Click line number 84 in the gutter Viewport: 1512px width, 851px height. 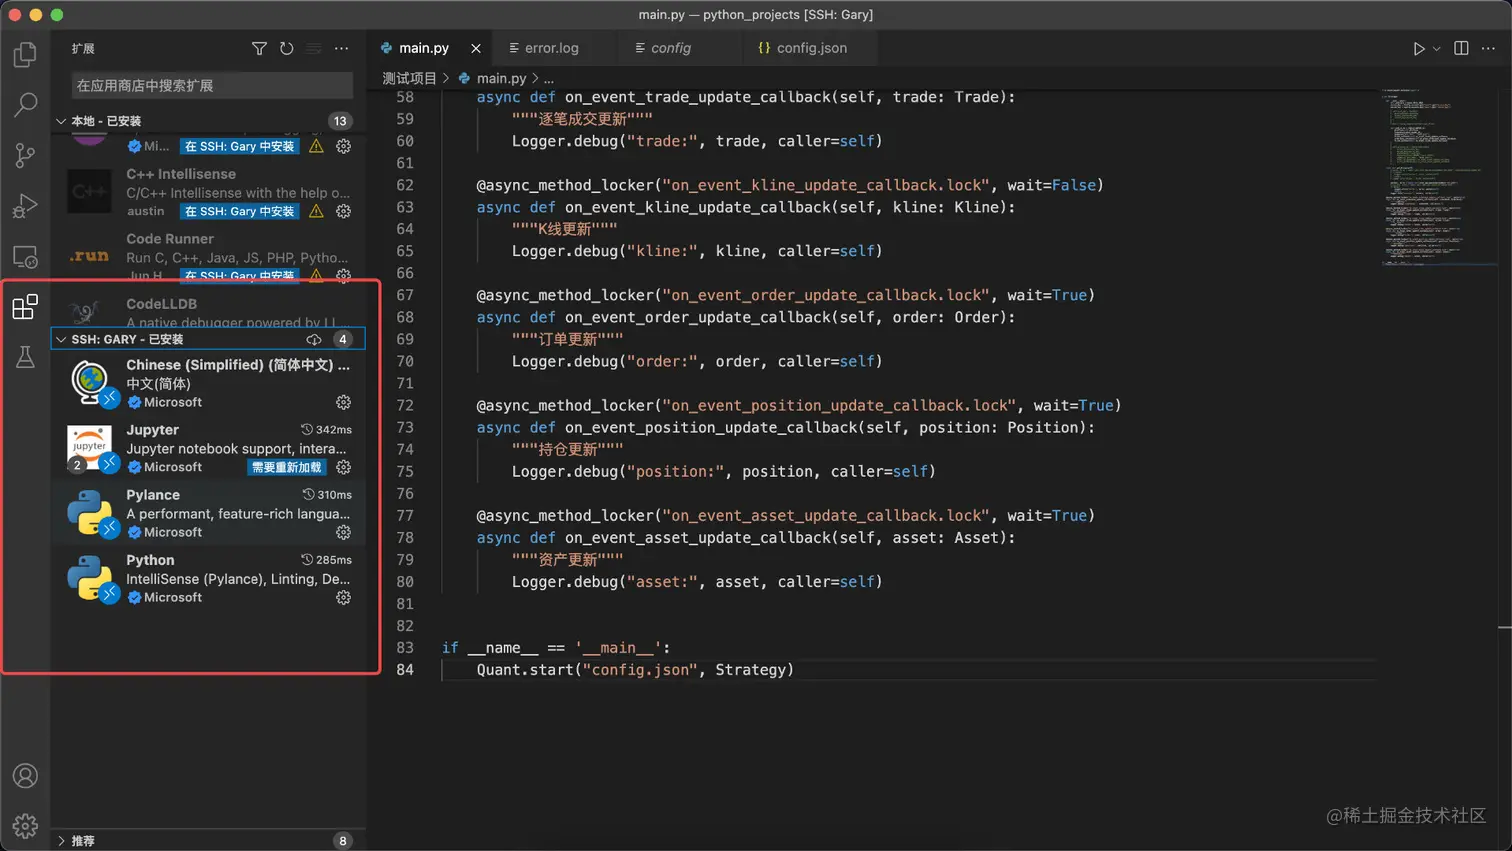[x=404, y=670]
